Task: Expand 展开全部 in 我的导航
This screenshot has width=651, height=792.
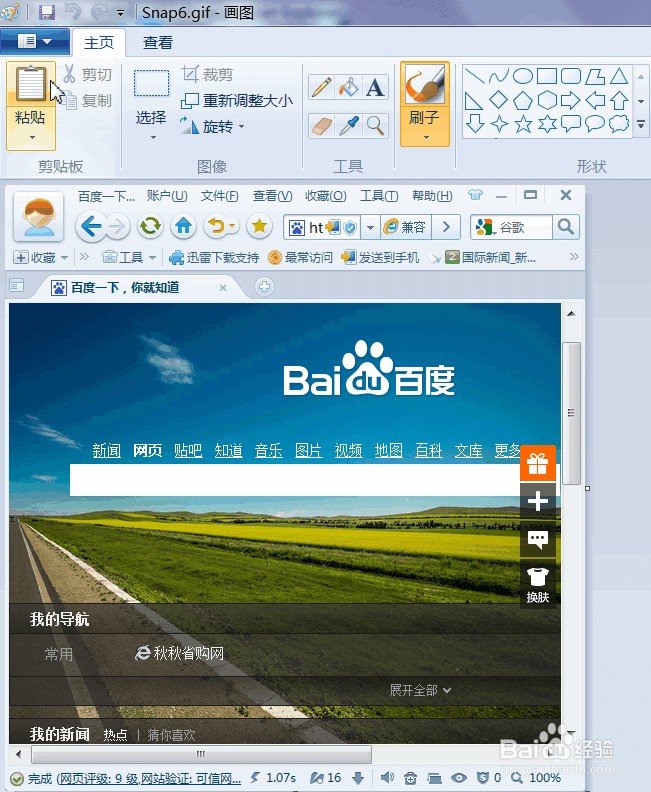Action: coord(420,690)
